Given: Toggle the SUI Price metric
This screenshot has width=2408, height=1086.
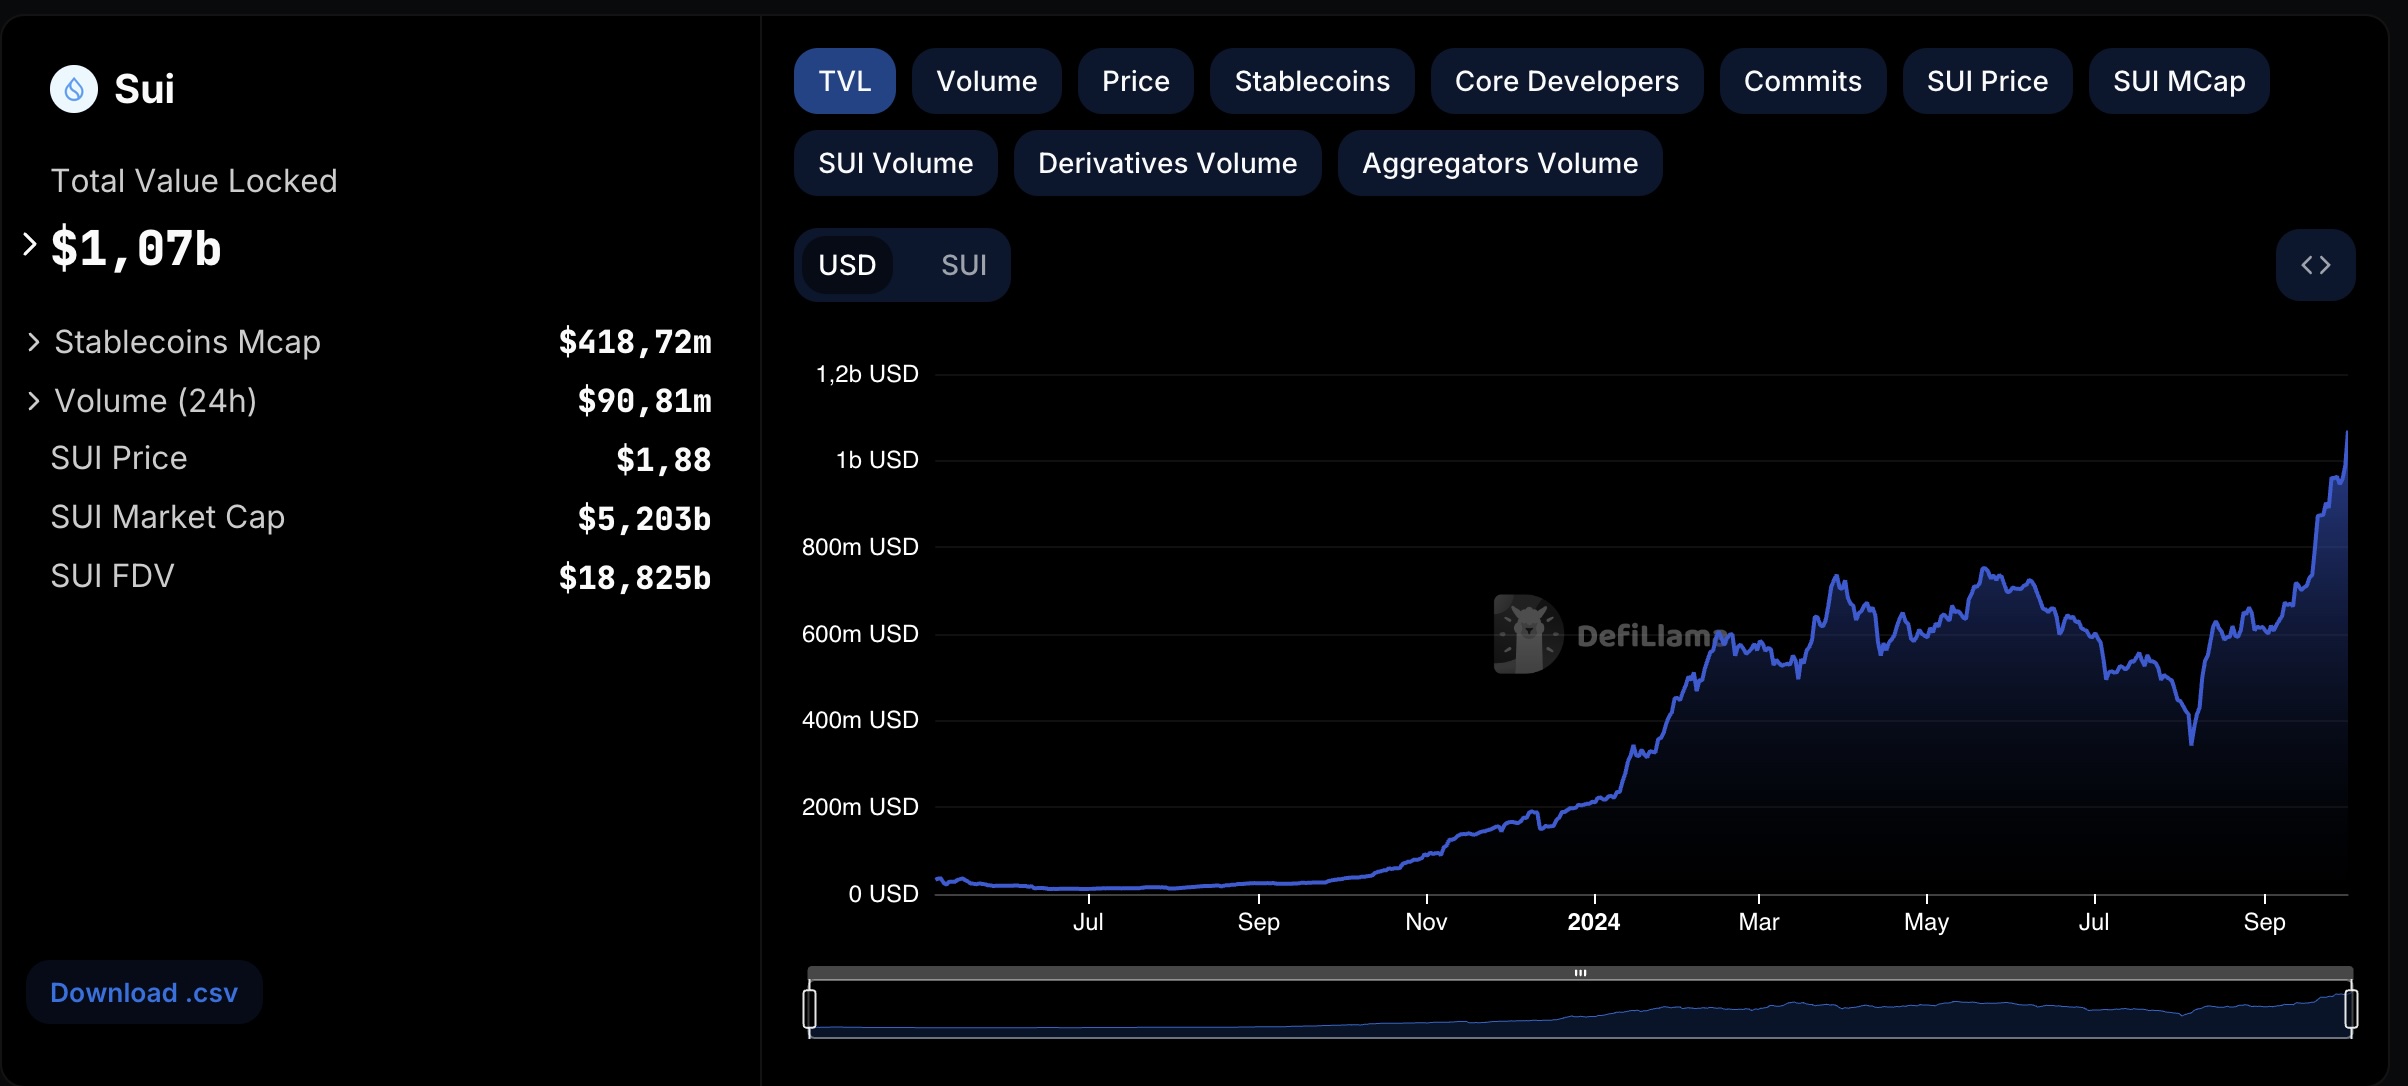Looking at the screenshot, I should tap(1988, 81).
